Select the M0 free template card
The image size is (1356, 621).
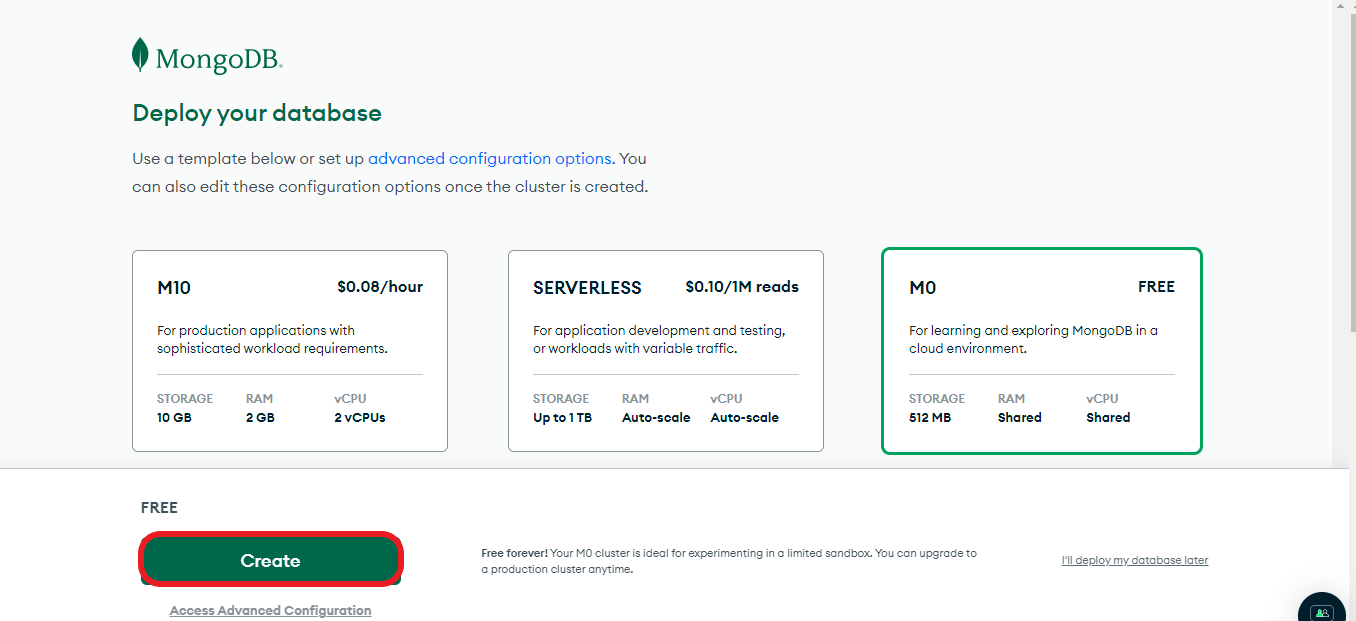click(x=1042, y=351)
